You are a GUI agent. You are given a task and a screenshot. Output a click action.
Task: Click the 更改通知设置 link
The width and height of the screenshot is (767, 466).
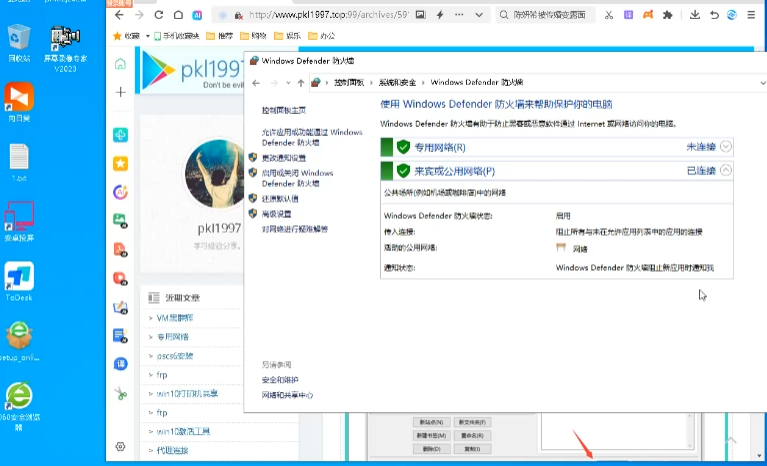284,158
